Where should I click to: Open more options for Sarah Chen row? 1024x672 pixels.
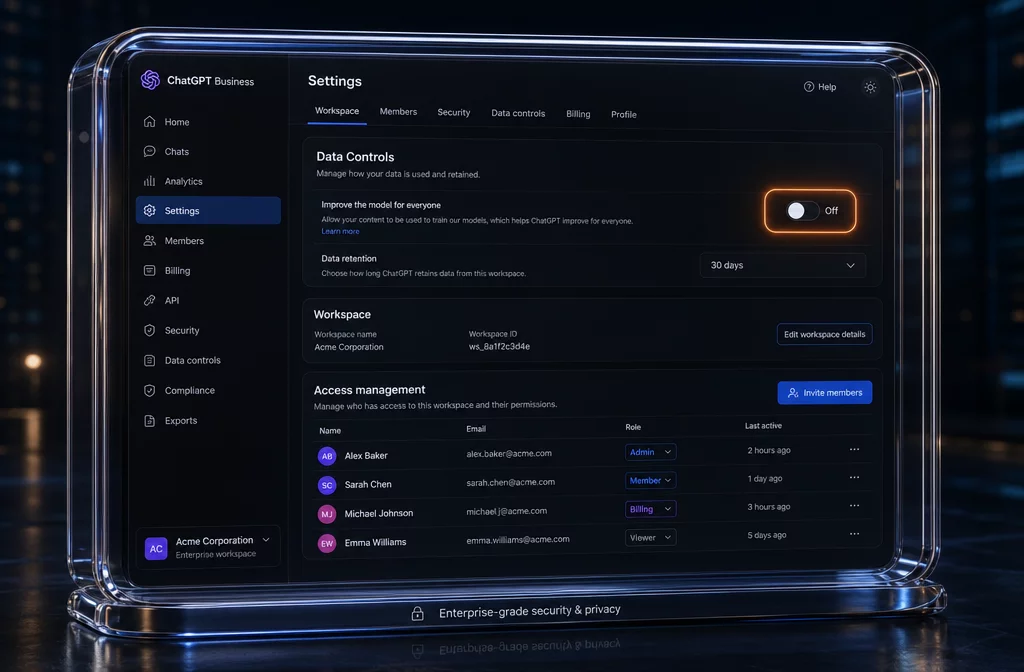[x=854, y=477]
